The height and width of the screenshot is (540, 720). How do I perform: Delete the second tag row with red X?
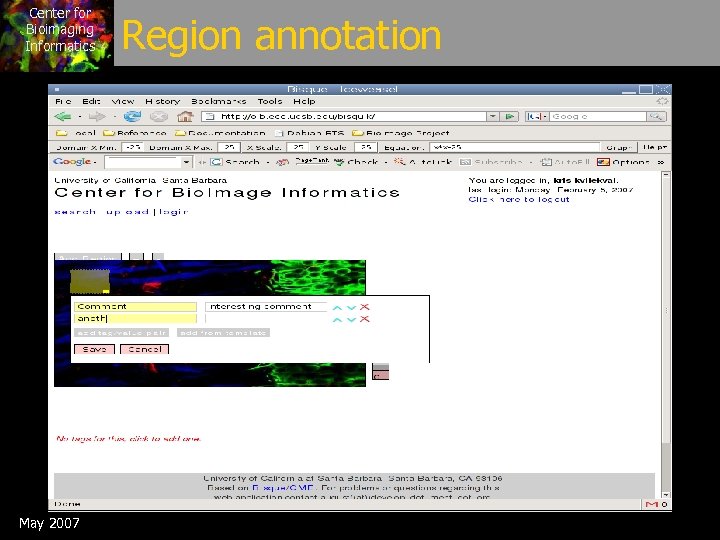pyautogui.click(x=365, y=319)
